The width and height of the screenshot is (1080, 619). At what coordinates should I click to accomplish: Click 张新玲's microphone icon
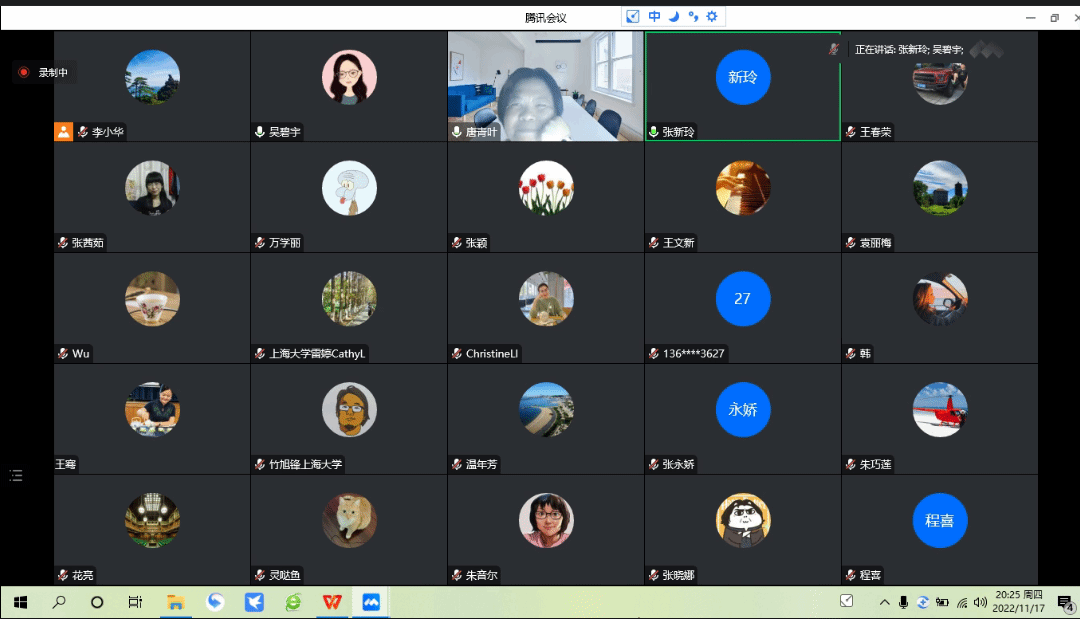653,132
